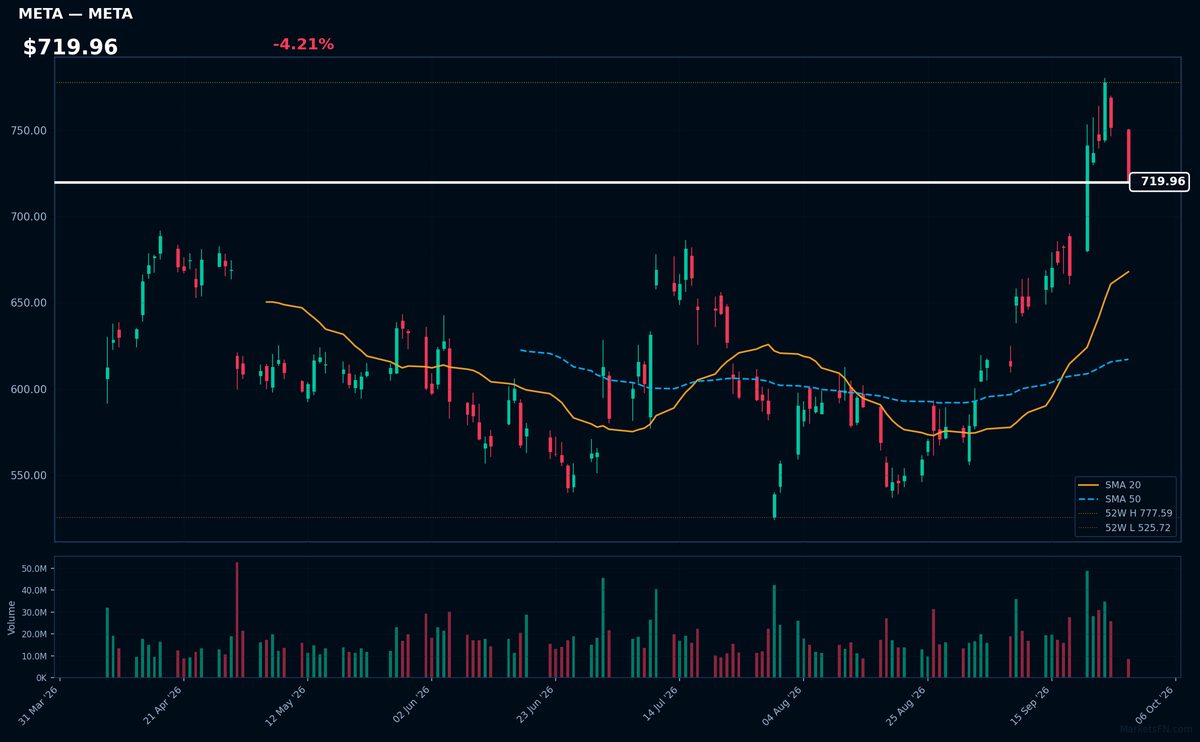
Task: Click the META — META chart title
Action: [x=75, y=14]
